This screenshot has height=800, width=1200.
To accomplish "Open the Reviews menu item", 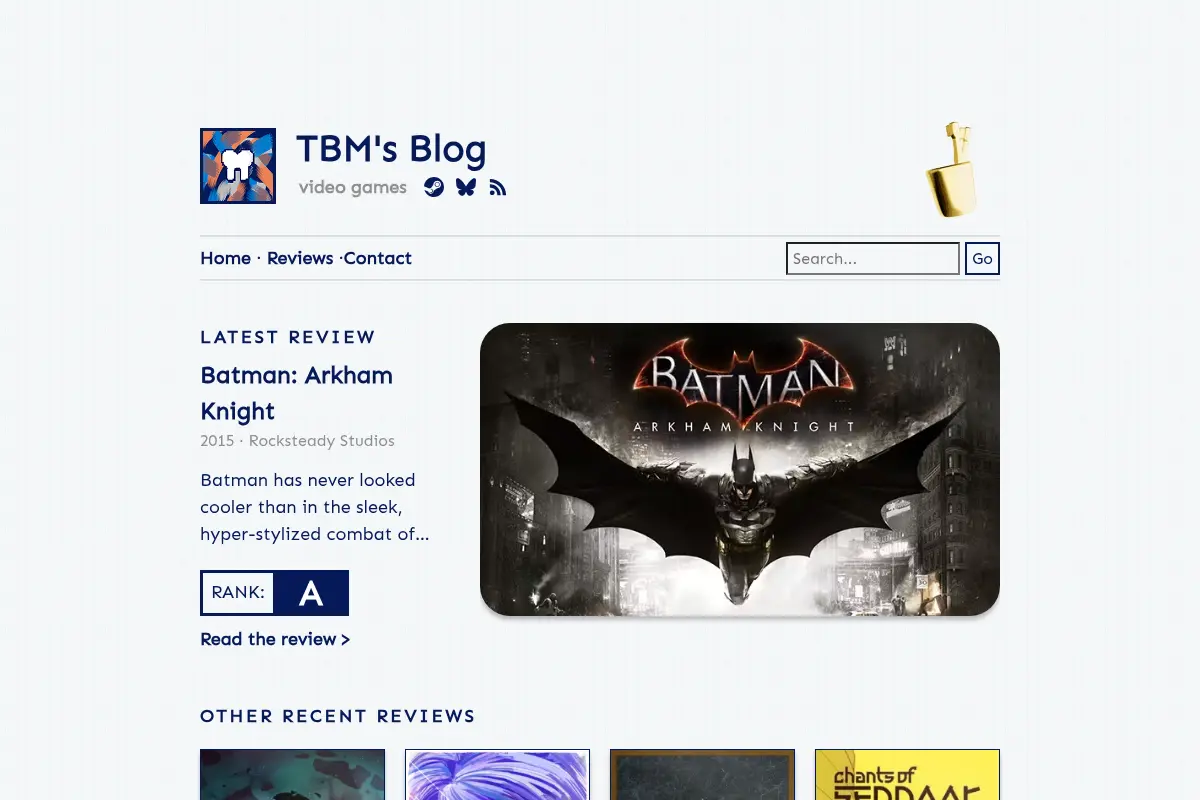I will 300,258.
